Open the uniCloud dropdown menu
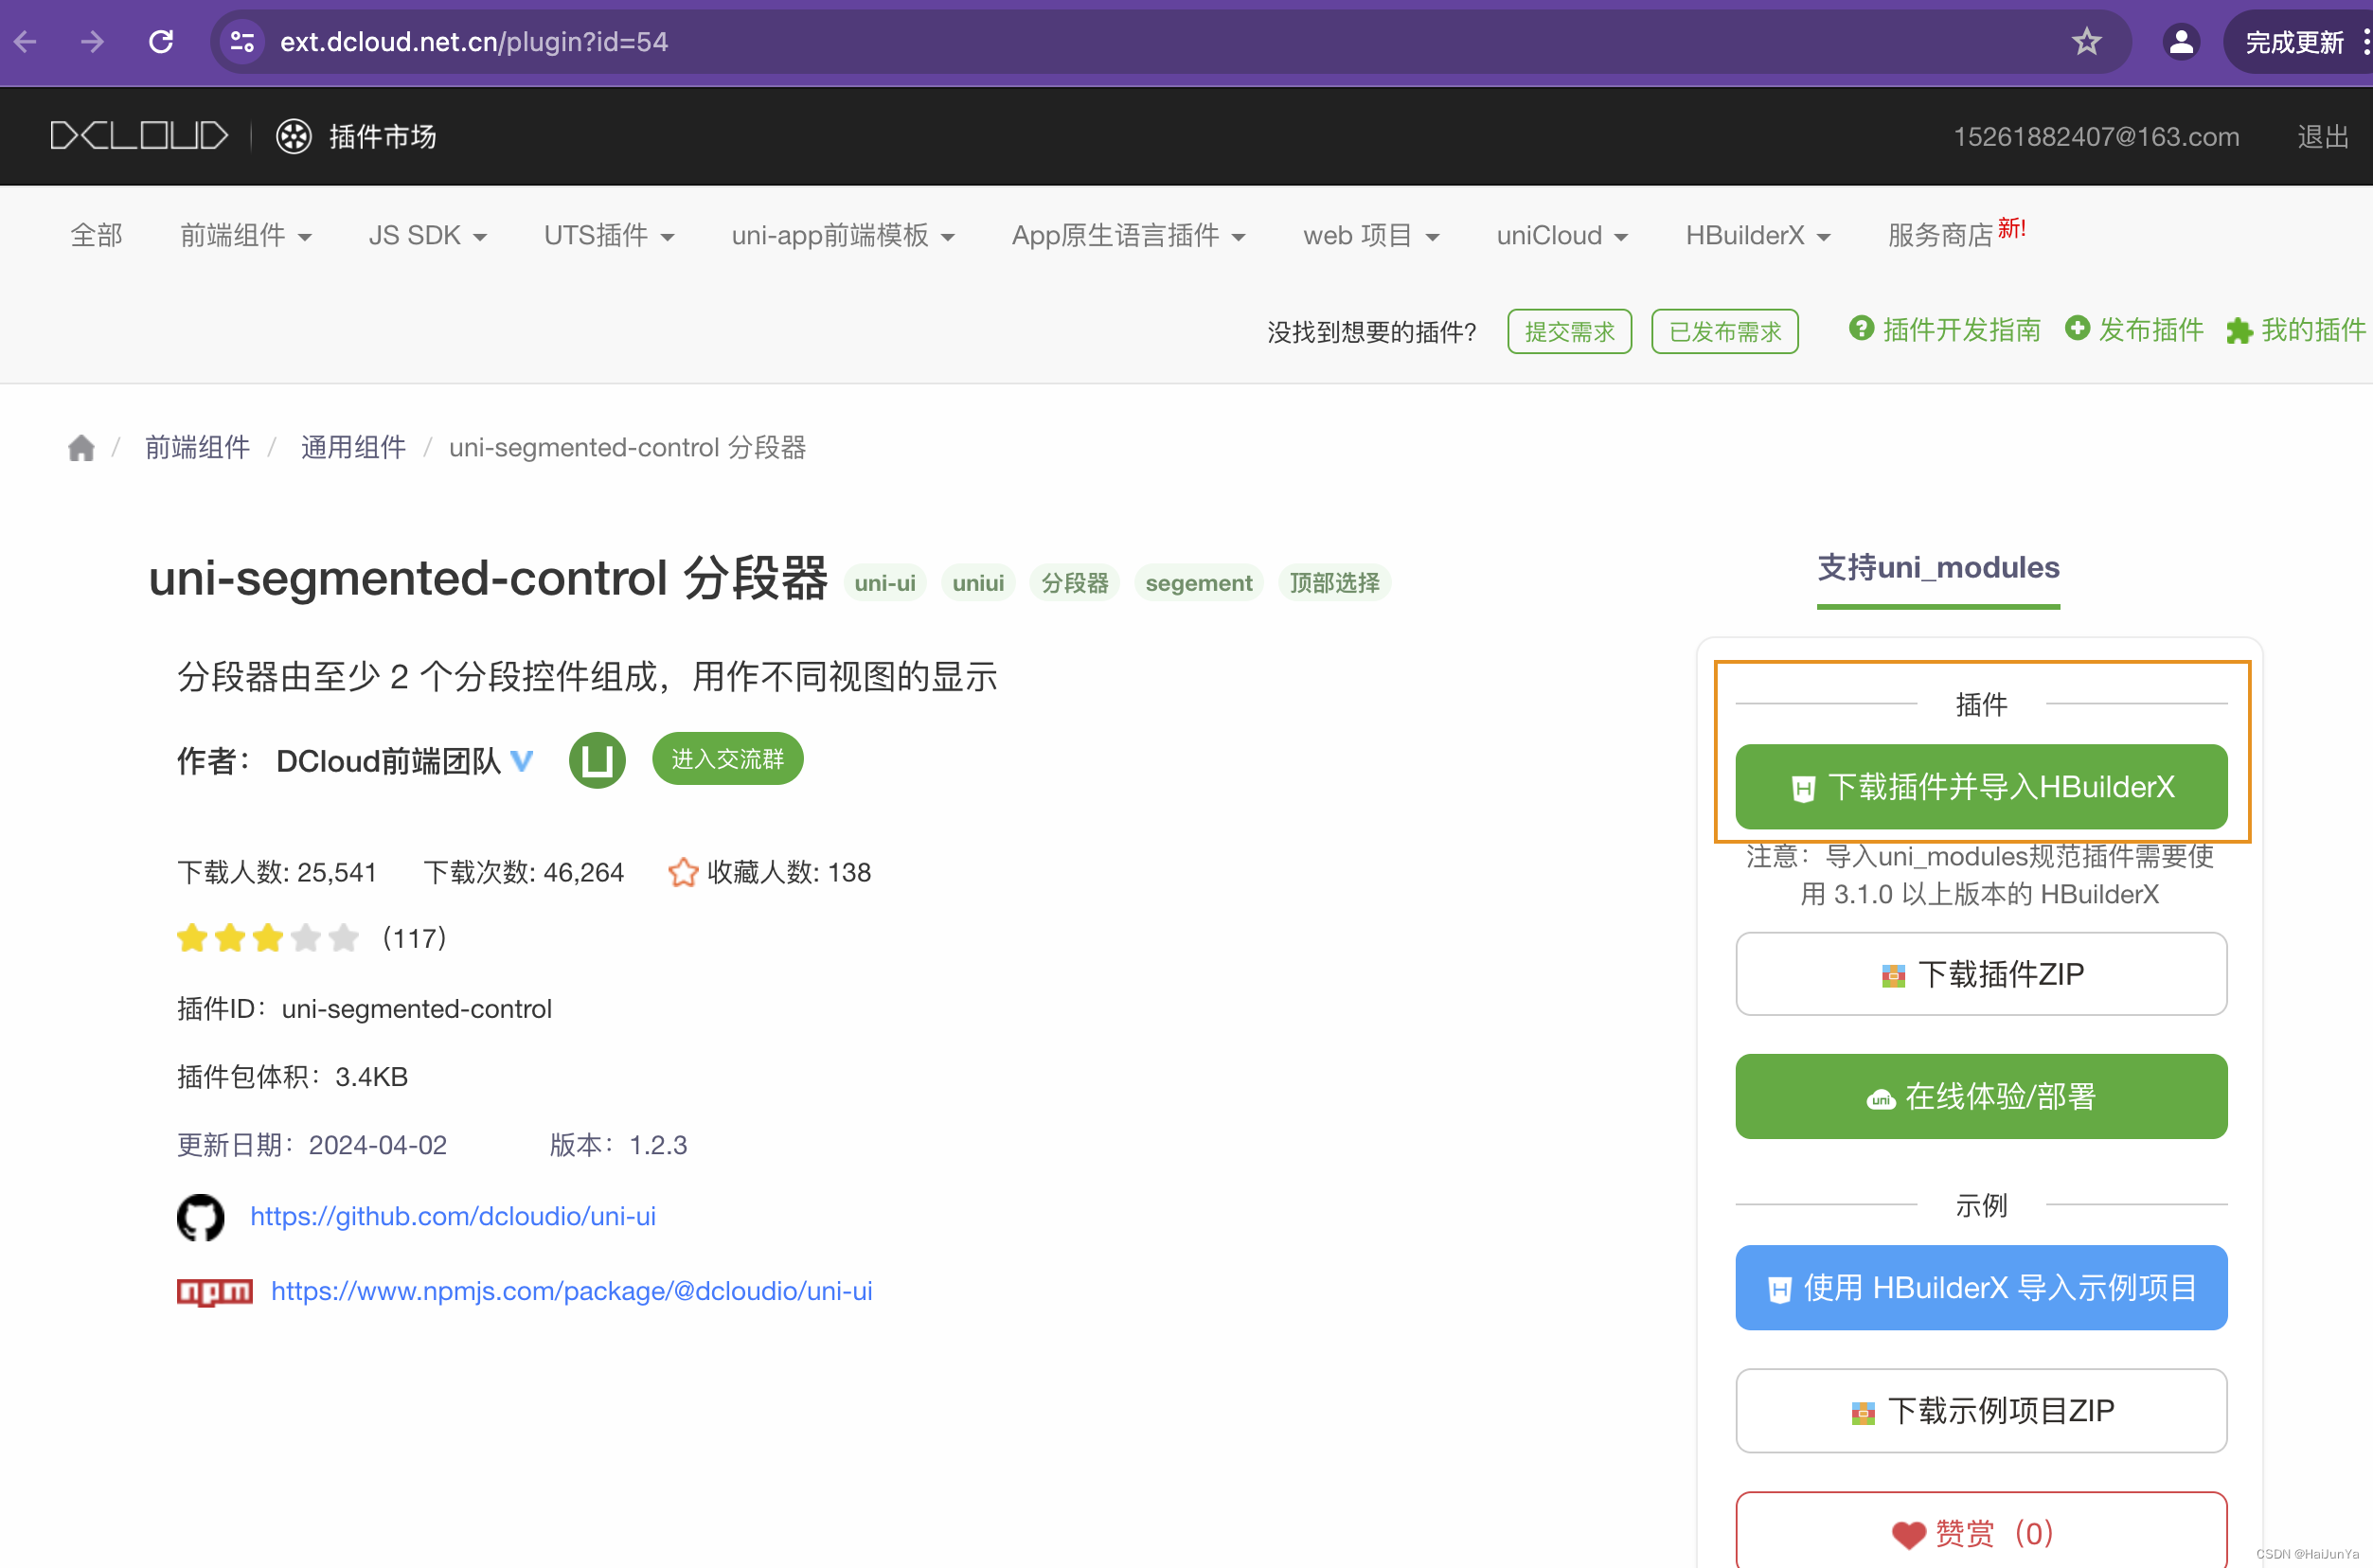This screenshot has height=1568, width=2373. (1562, 236)
